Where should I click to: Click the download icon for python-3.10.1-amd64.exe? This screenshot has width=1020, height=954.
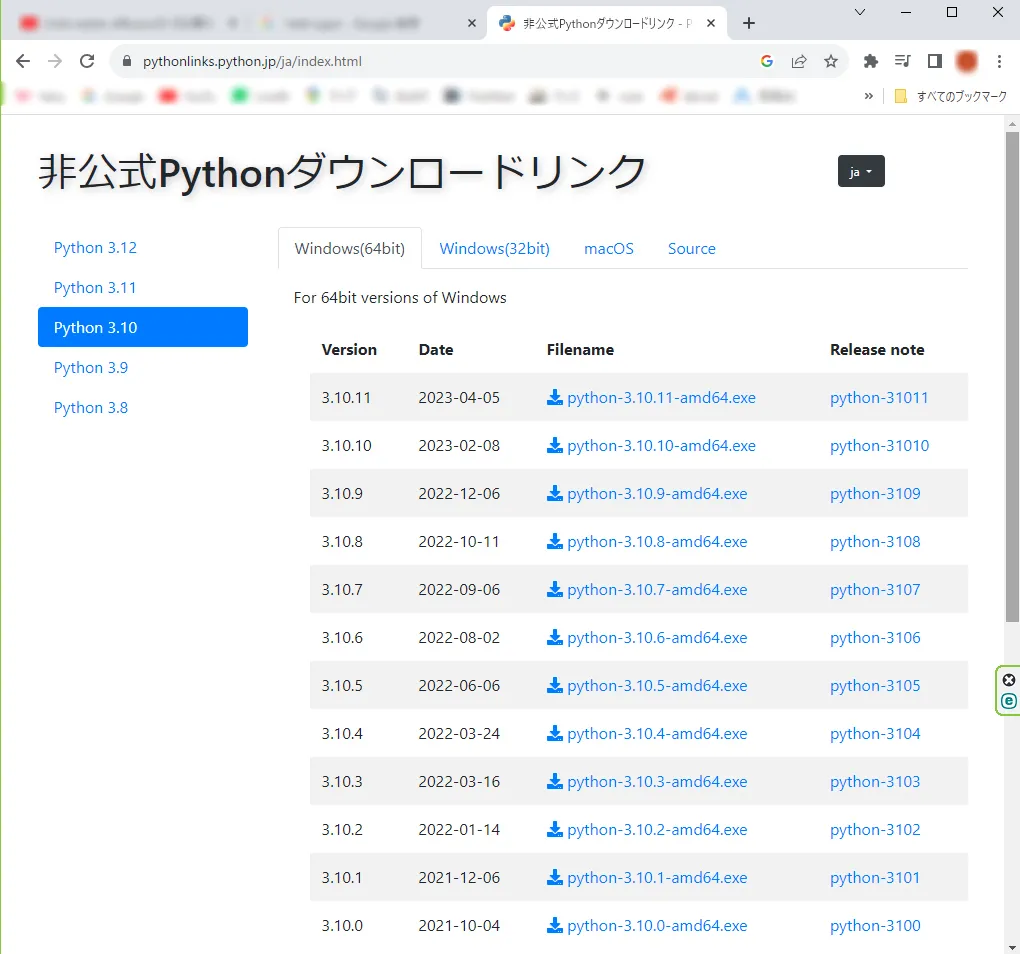554,877
